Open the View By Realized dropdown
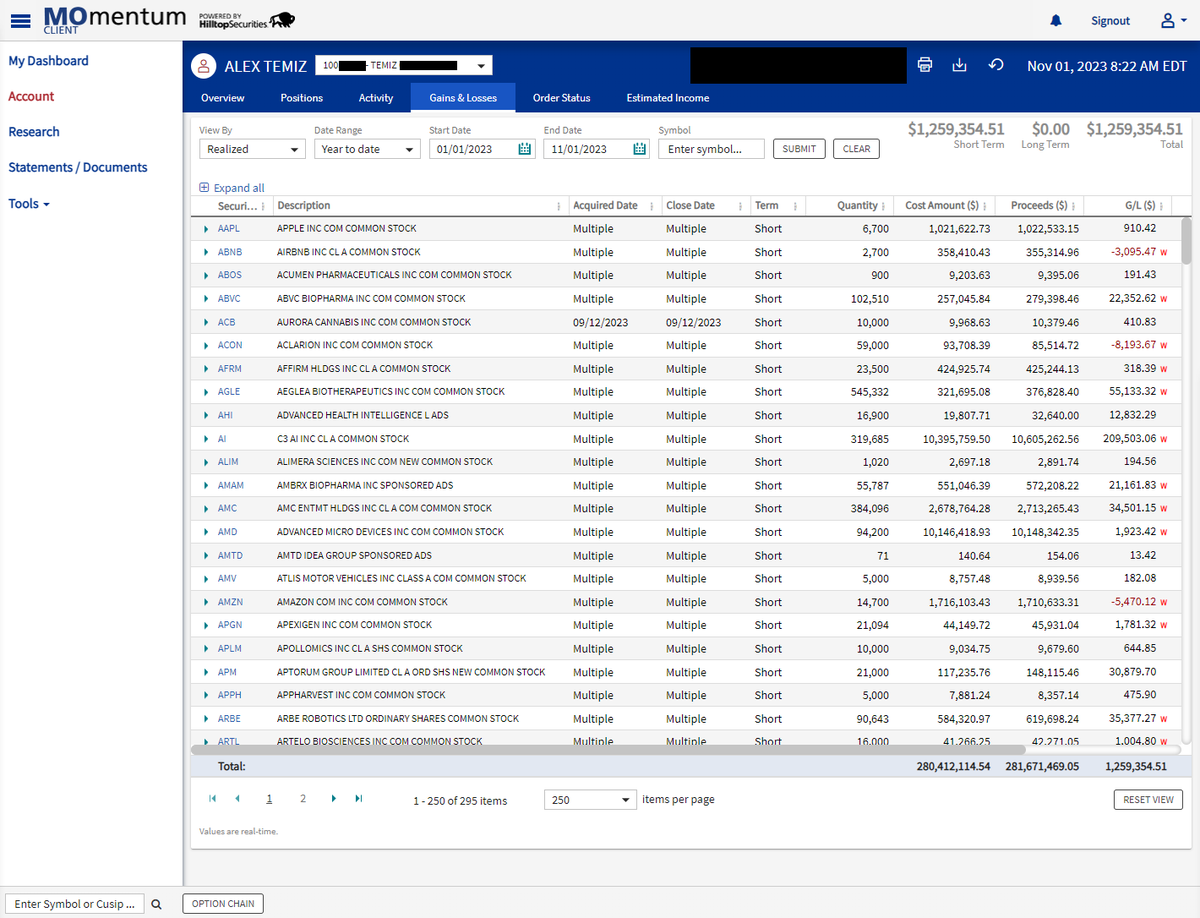Screen dimensions: 1200x918 252,149
